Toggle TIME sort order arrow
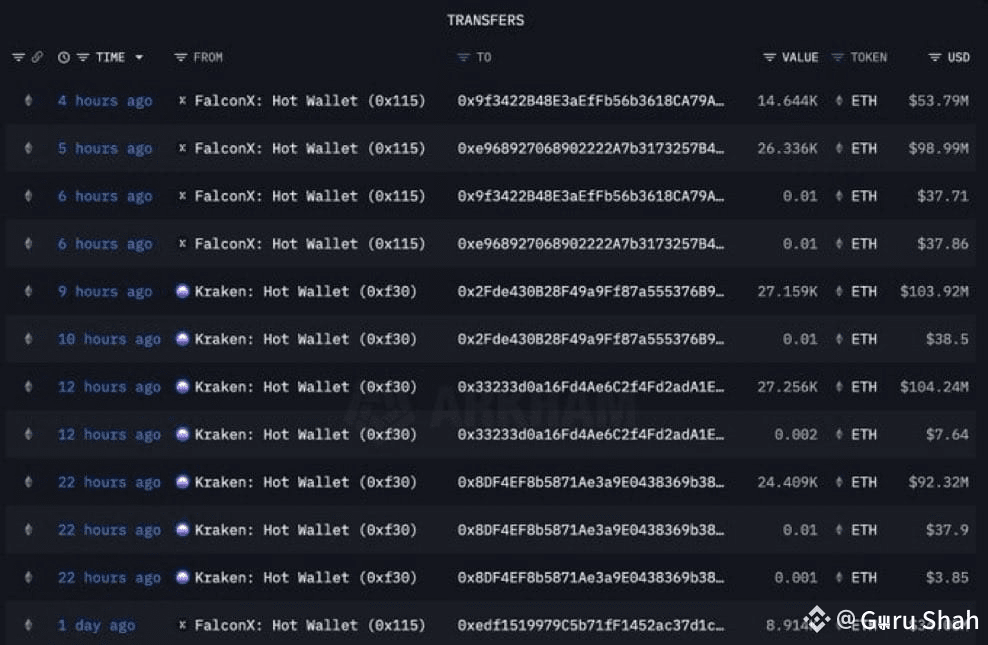This screenshot has width=988, height=645. [139, 57]
